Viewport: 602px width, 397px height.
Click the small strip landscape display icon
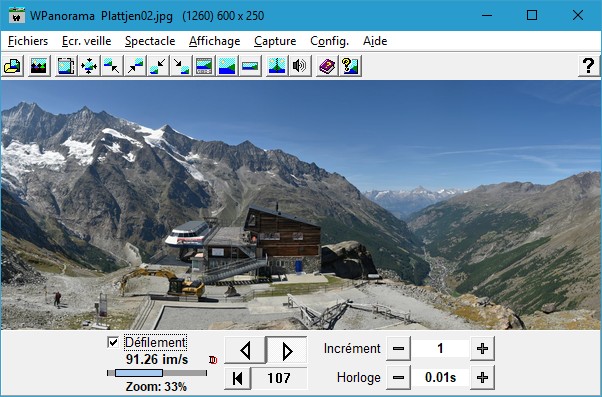250,66
